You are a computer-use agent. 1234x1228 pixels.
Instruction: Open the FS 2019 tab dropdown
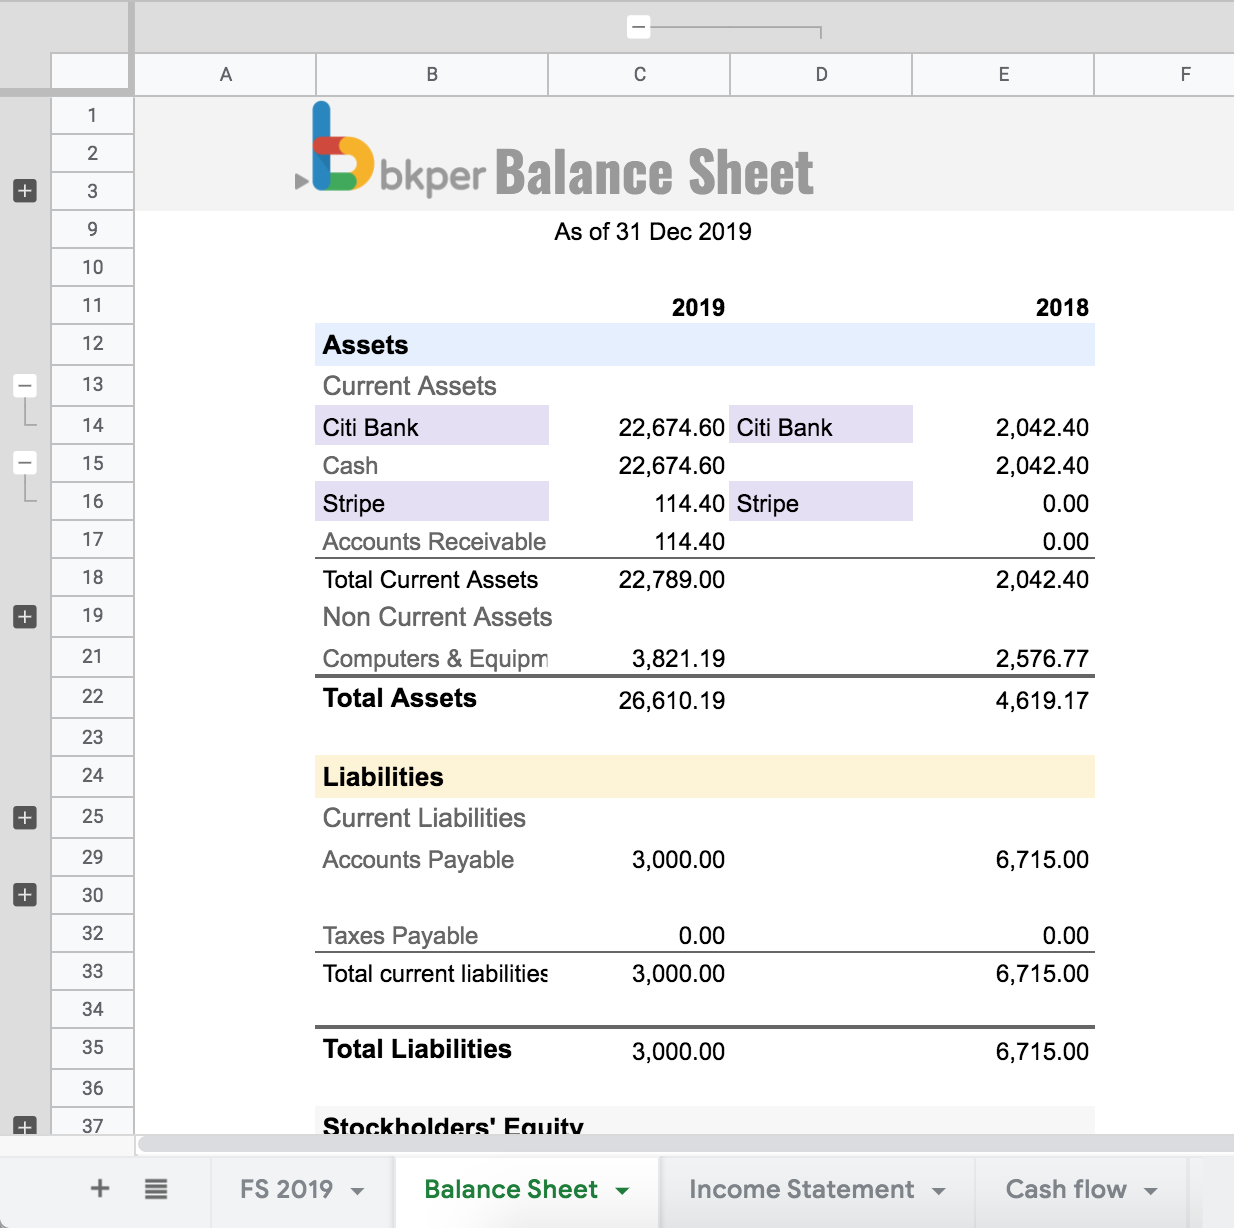click(358, 1190)
